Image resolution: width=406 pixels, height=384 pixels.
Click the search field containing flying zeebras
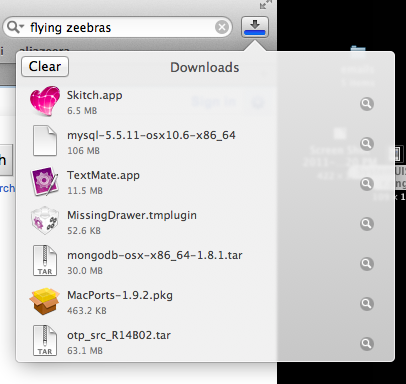(117, 27)
